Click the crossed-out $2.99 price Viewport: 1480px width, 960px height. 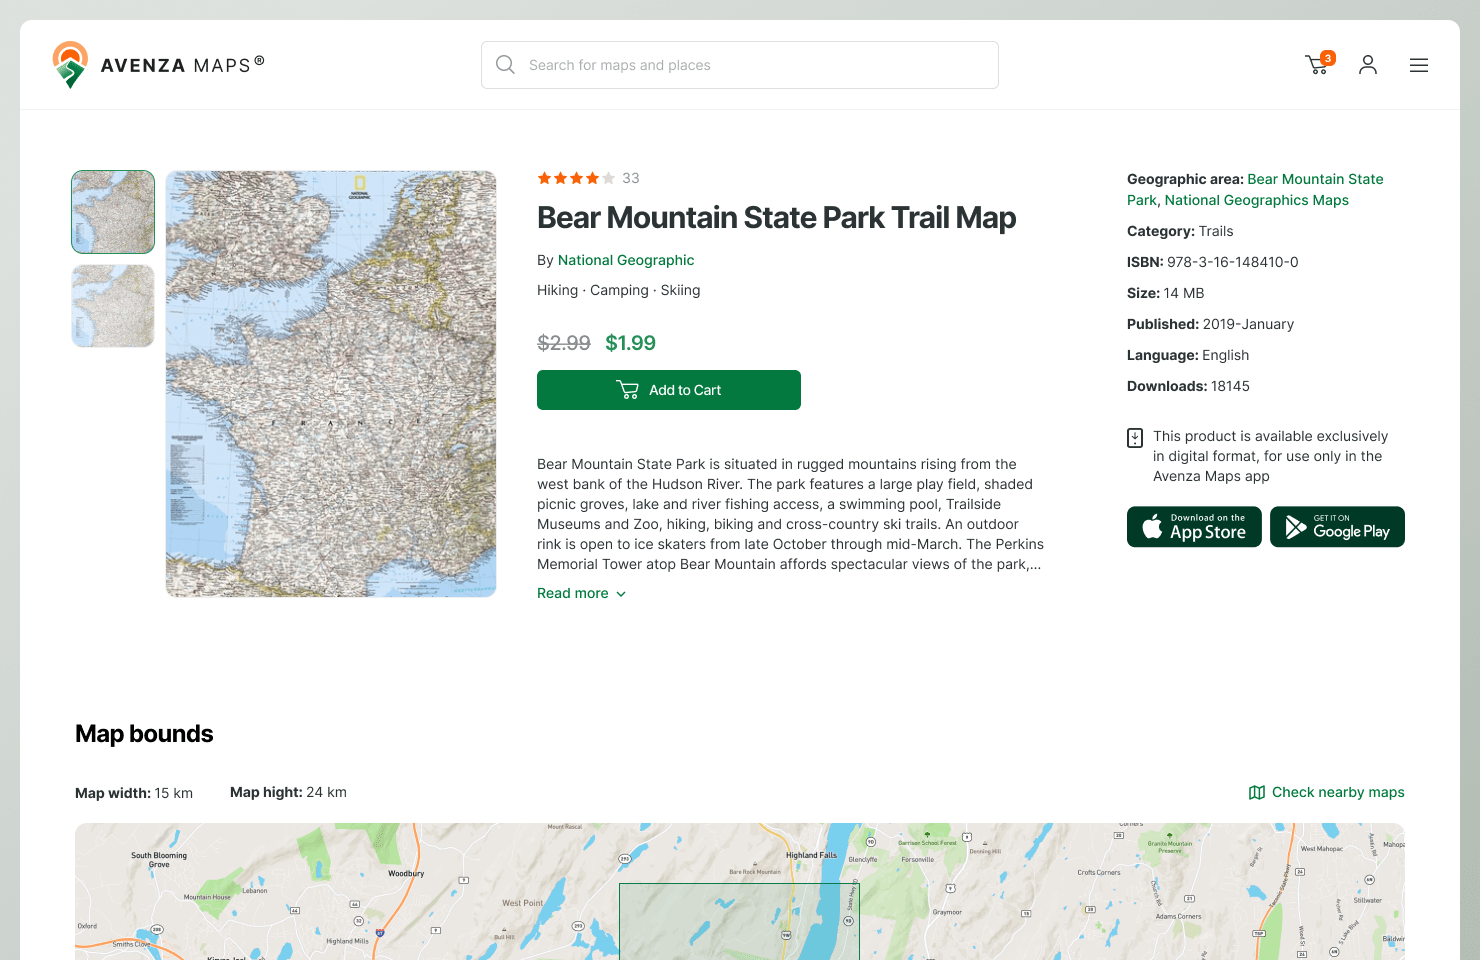click(564, 343)
